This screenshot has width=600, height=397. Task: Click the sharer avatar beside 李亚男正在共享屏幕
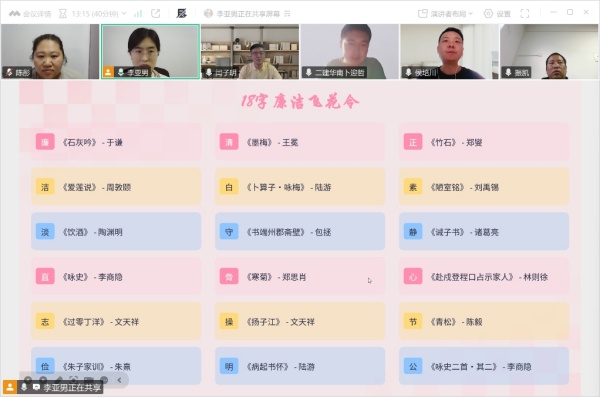[x=208, y=13]
